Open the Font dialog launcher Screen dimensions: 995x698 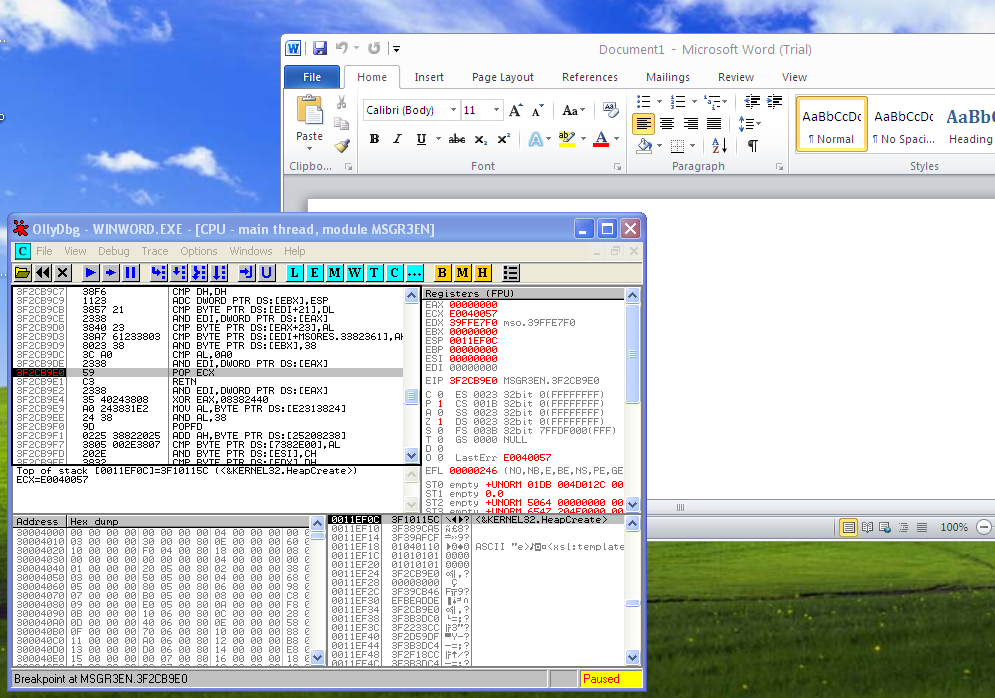pyautogui.click(x=617, y=167)
